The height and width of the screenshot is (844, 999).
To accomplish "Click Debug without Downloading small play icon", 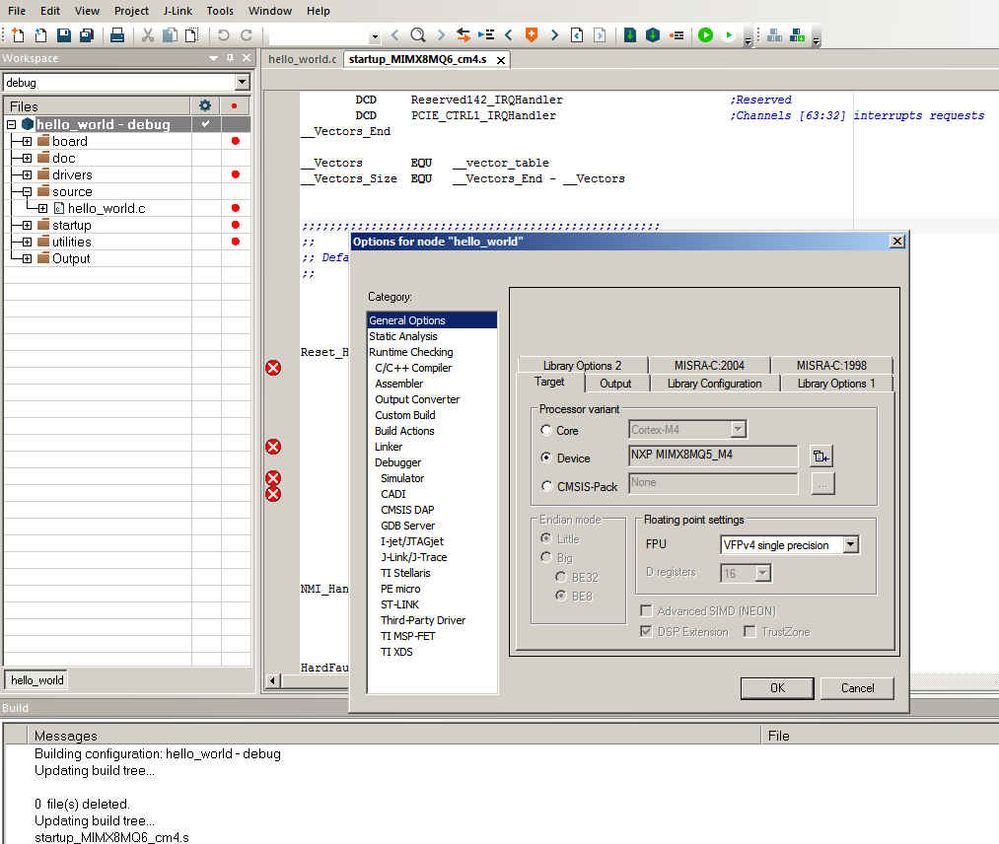I will coord(728,35).
